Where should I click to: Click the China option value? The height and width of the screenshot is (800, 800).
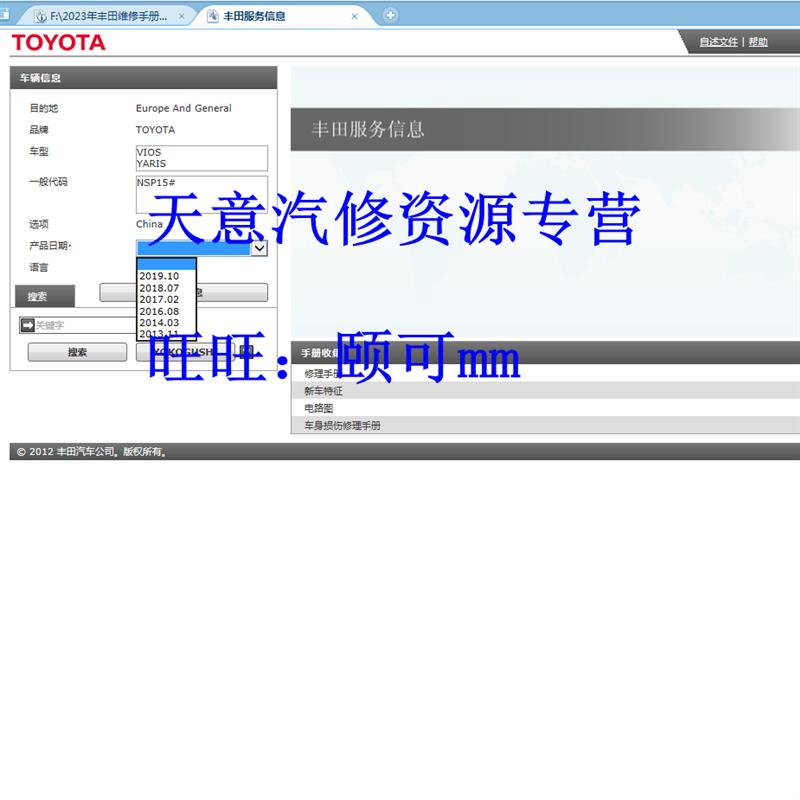[149, 224]
